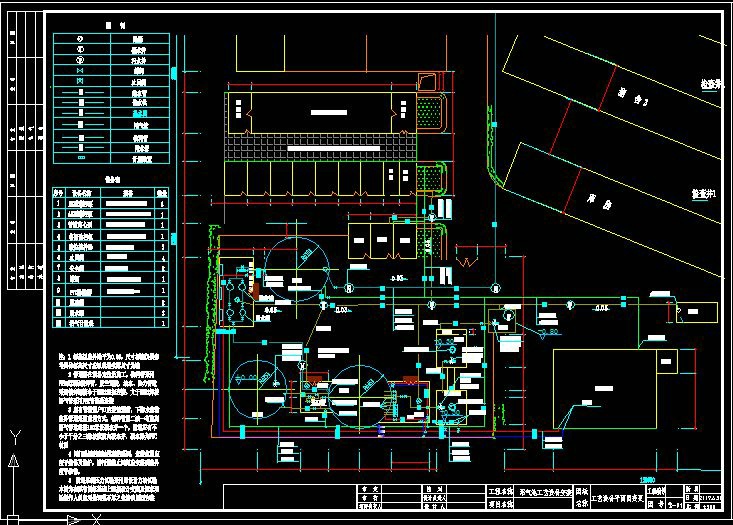Select the 0.03 slope label on the pipeline
This screenshot has height=525, width=733.
coord(342,310)
